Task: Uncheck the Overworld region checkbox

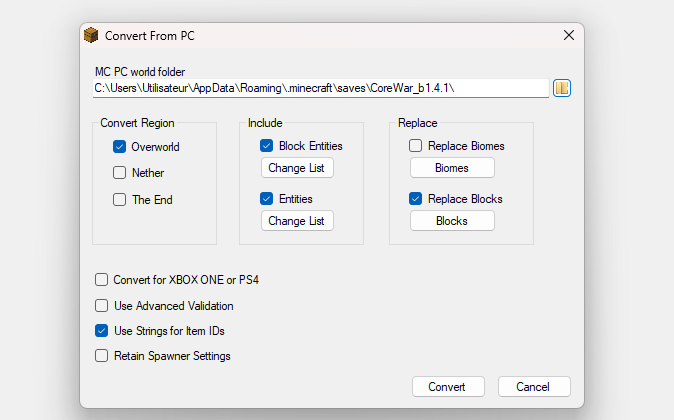Action: pos(119,147)
